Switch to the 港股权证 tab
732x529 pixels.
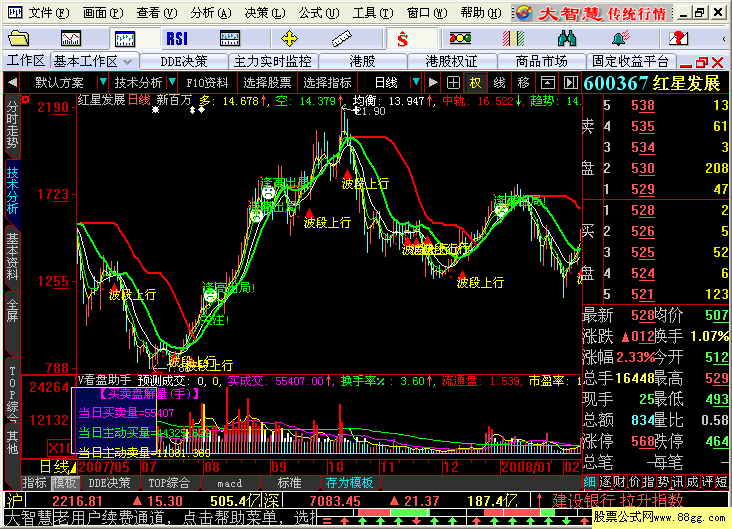[x=451, y=61]
